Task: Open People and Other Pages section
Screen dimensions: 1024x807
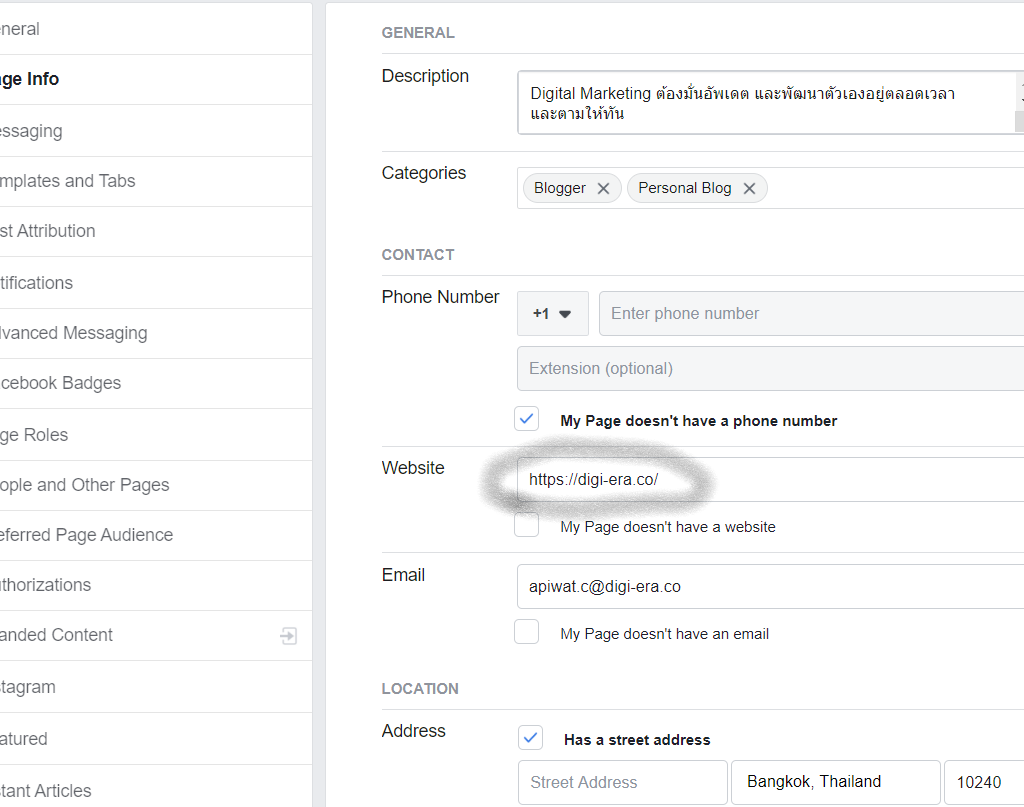Action: click(x=84, y=485)
